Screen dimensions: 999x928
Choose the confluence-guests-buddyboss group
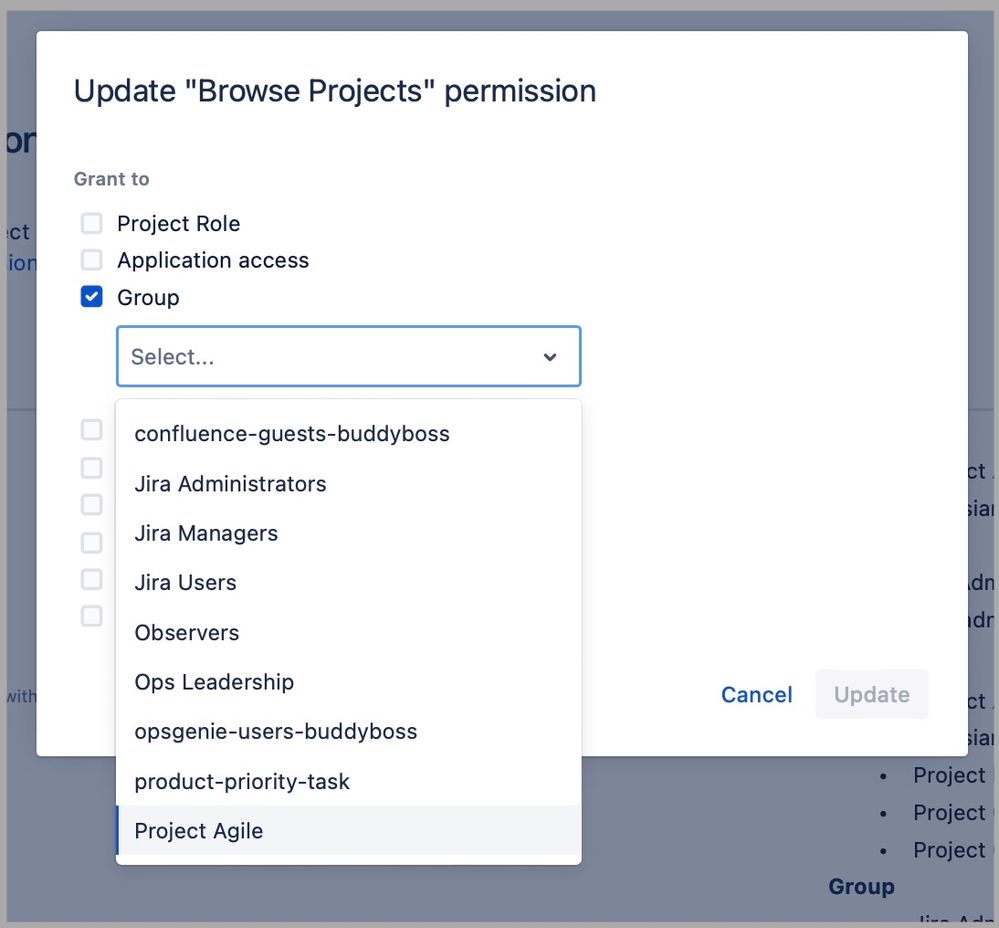(292, 433)
